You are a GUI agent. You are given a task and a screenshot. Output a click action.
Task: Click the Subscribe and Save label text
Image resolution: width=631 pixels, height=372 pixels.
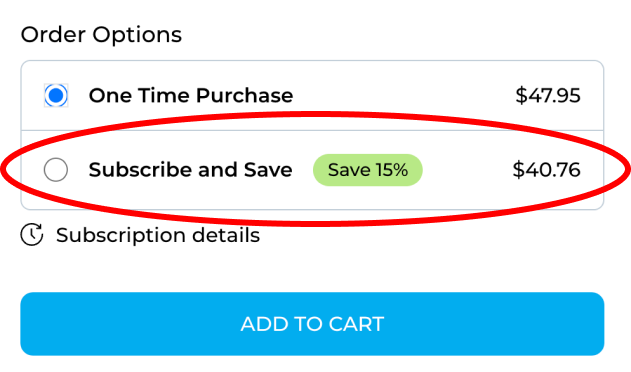190,169
